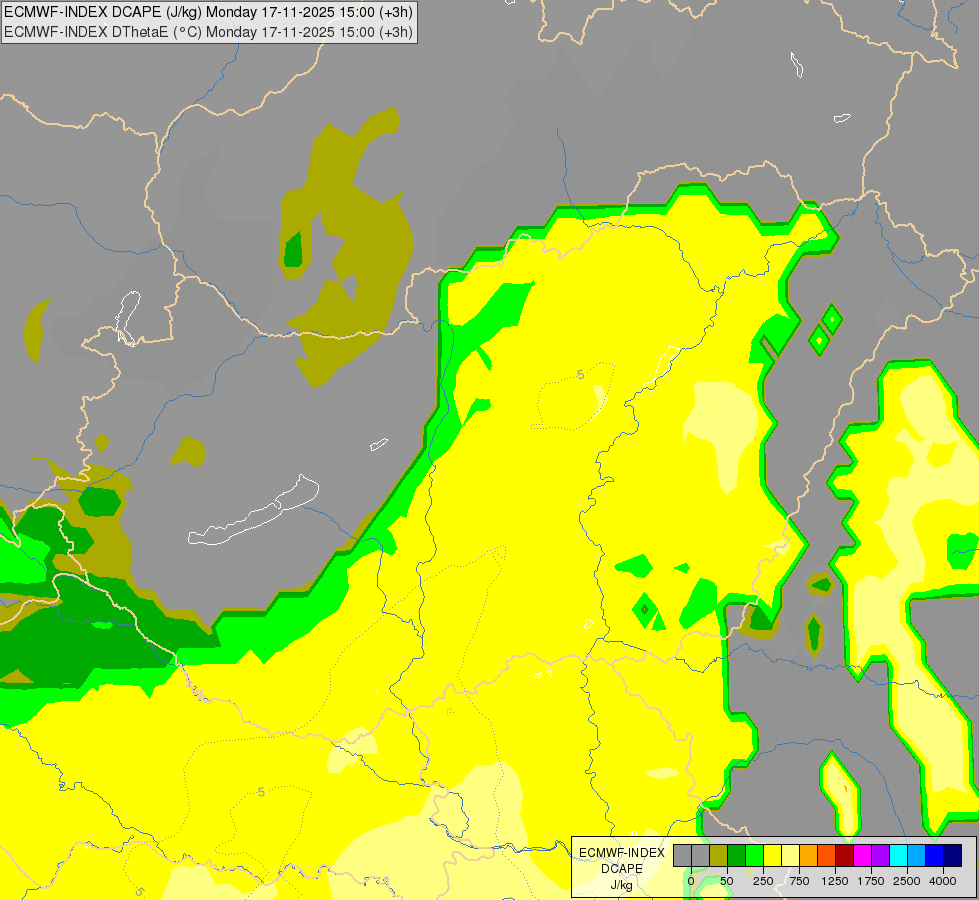979x900 pixels.
Task: Click the legend value label 50
Action: point(727,881)
